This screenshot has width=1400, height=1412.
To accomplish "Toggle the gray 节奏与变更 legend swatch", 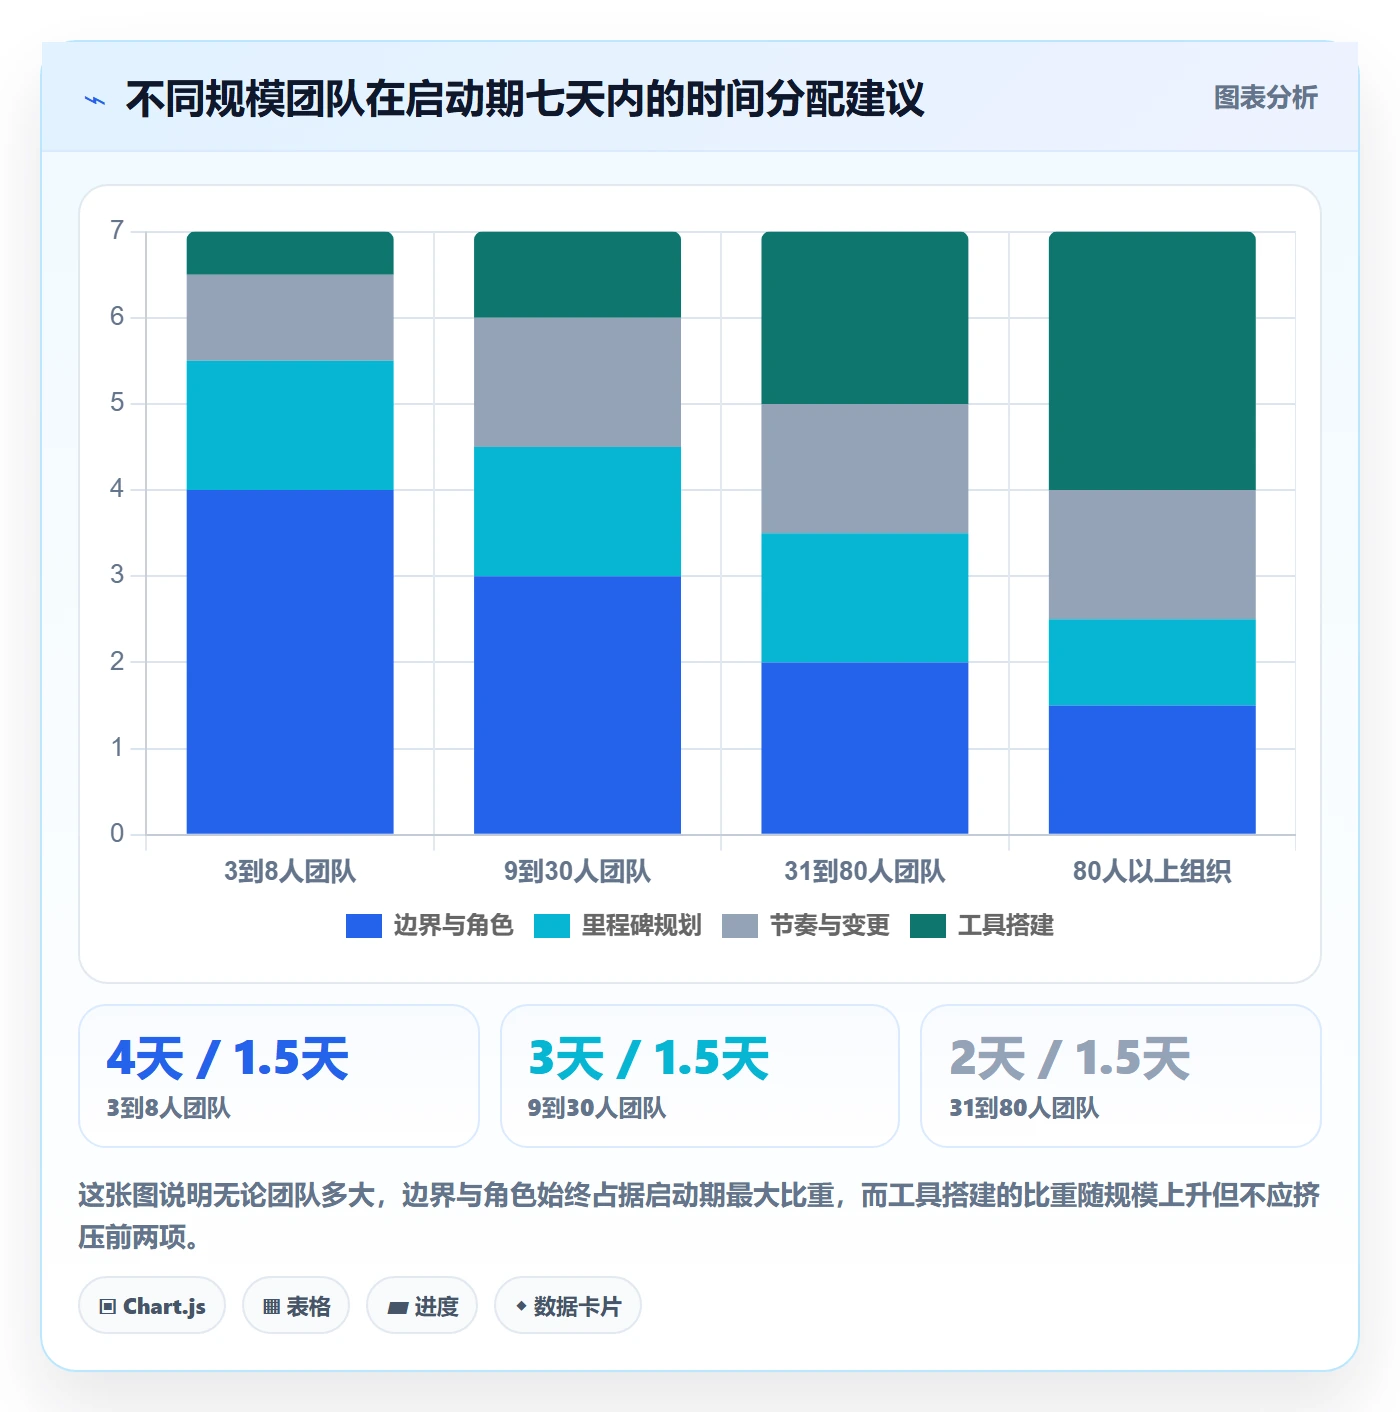I will (740, 926).
